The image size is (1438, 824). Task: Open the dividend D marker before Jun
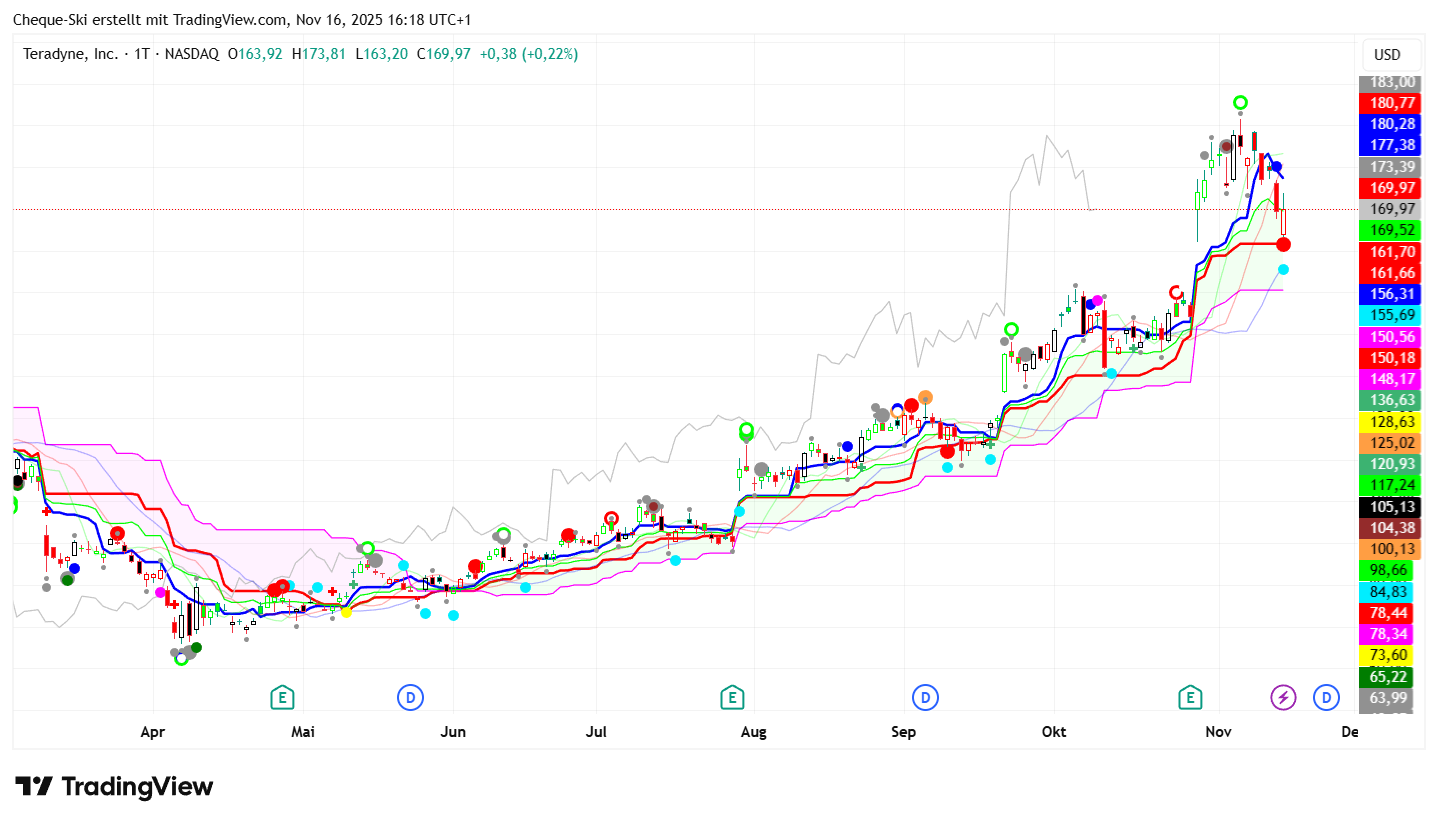tap(409, 697)
